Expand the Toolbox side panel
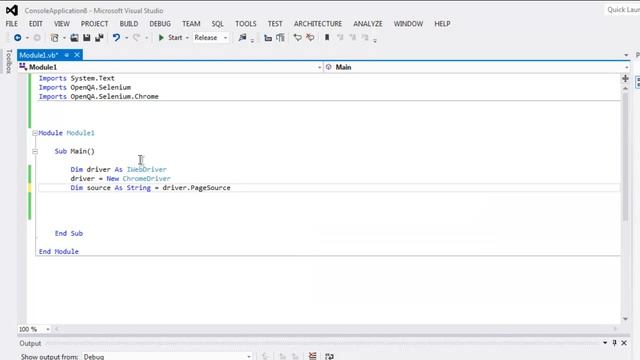This screenshot has height=360, width=640. [9, 61]
